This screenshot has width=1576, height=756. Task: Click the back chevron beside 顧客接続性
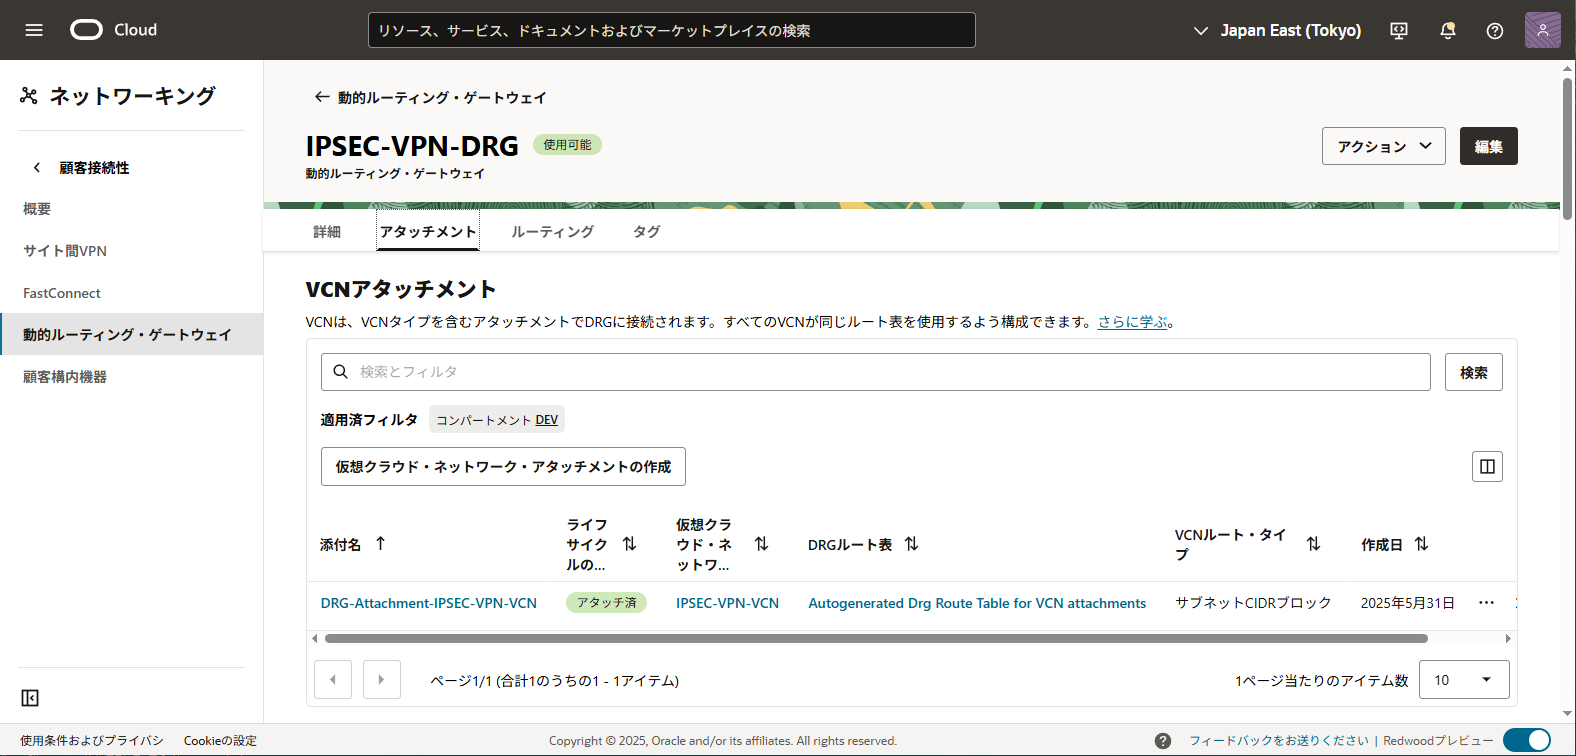(x=37, y=168)
